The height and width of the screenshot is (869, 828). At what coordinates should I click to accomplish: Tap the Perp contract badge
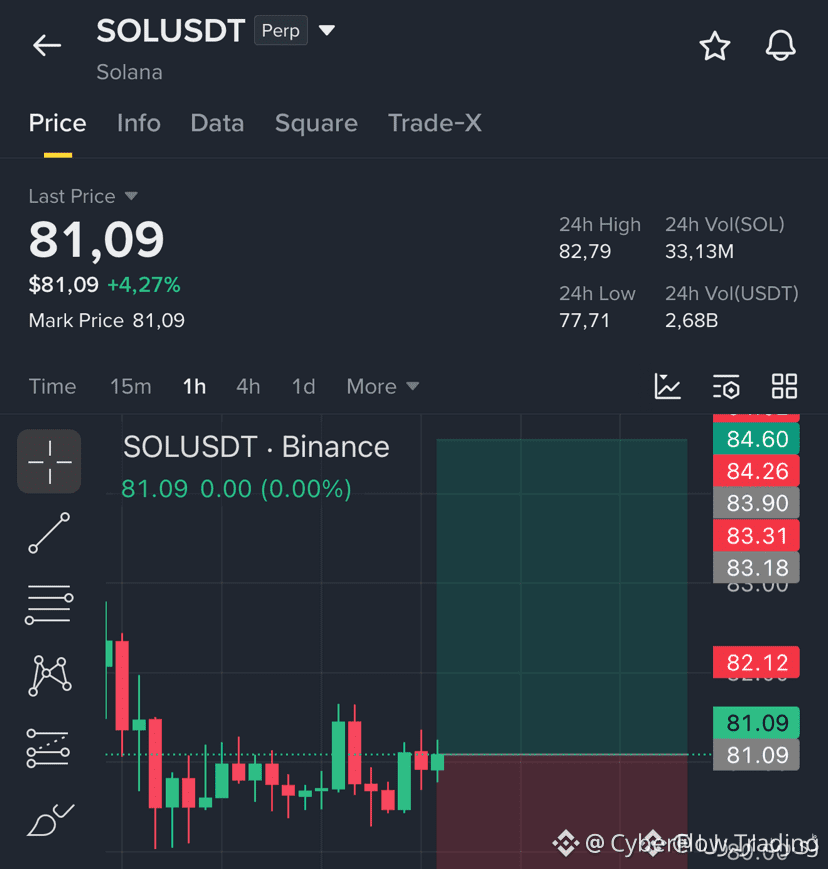click(x=281, y=30)
